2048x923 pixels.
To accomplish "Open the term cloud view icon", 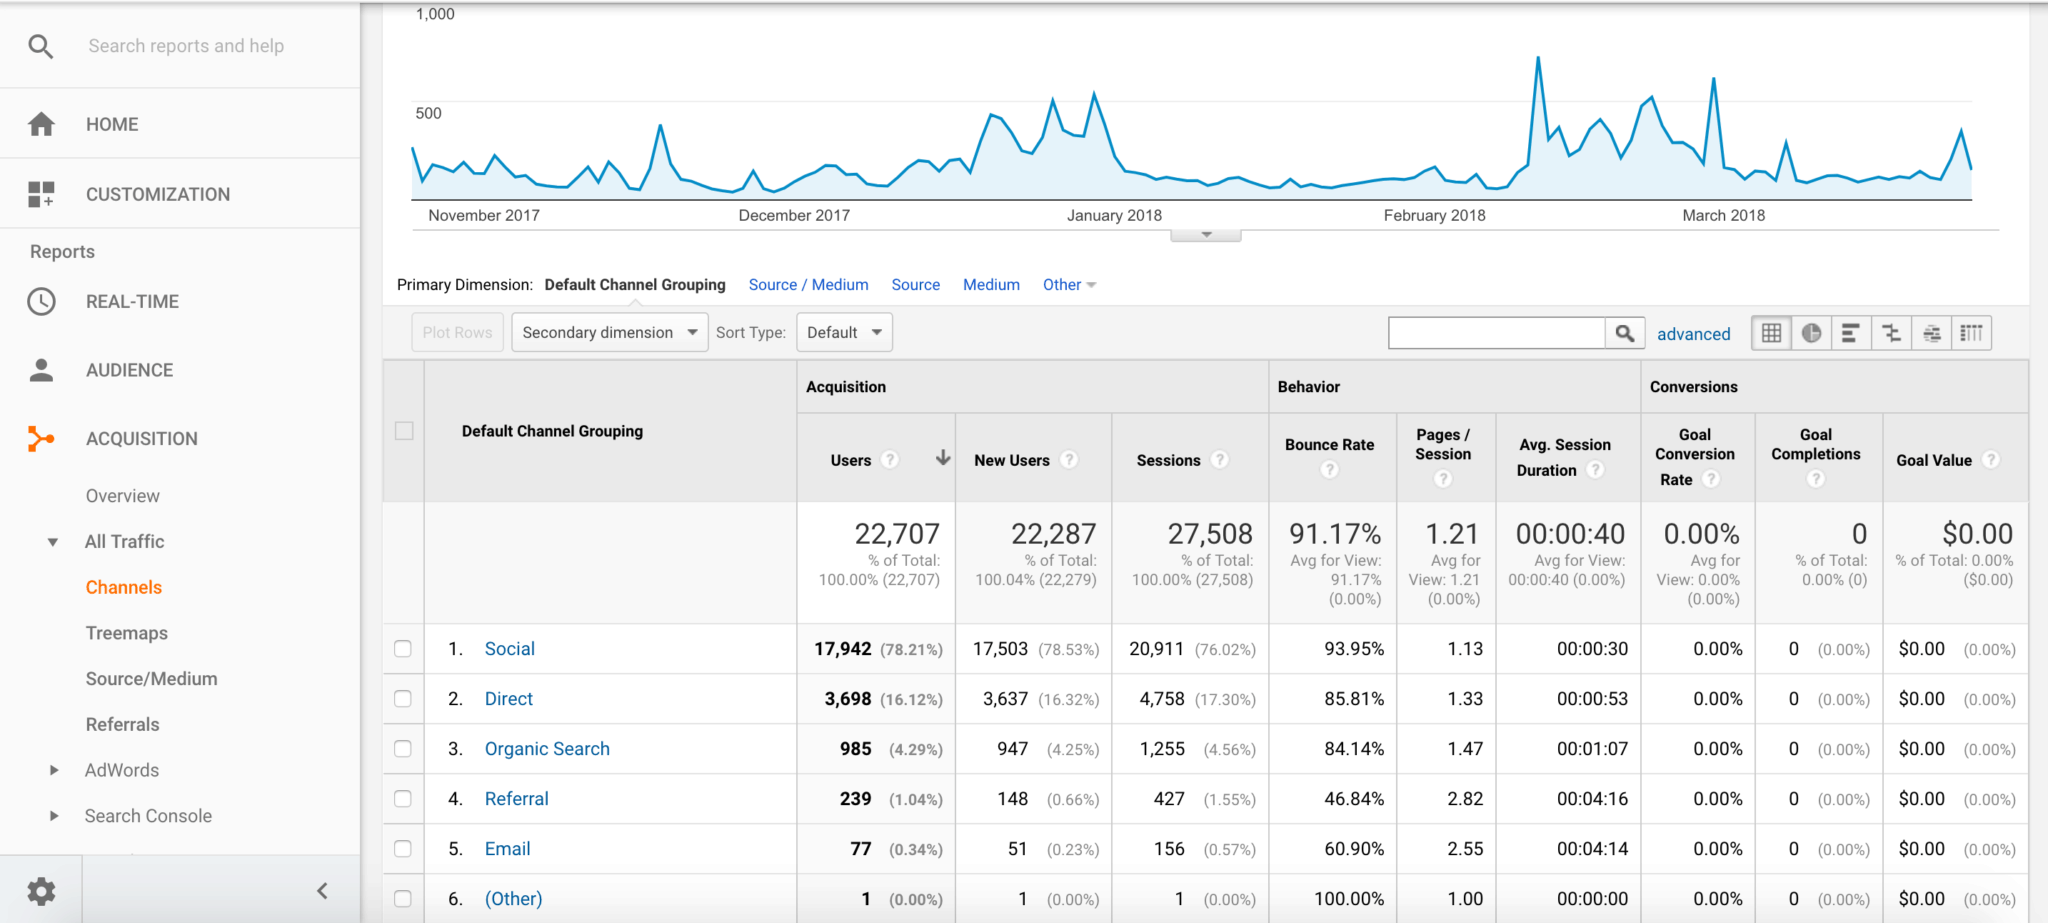I will (x=1931, y=333).
